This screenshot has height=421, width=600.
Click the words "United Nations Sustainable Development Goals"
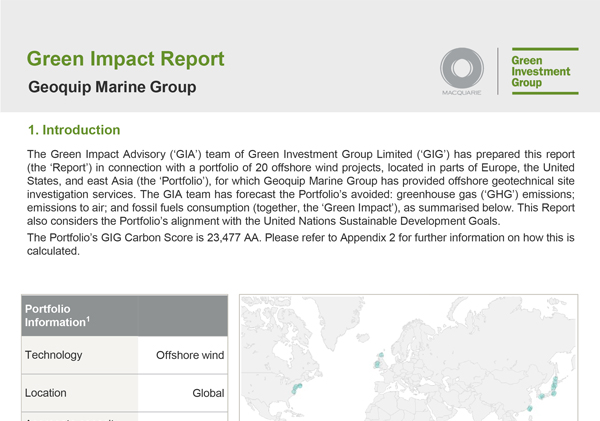[381, 221]
